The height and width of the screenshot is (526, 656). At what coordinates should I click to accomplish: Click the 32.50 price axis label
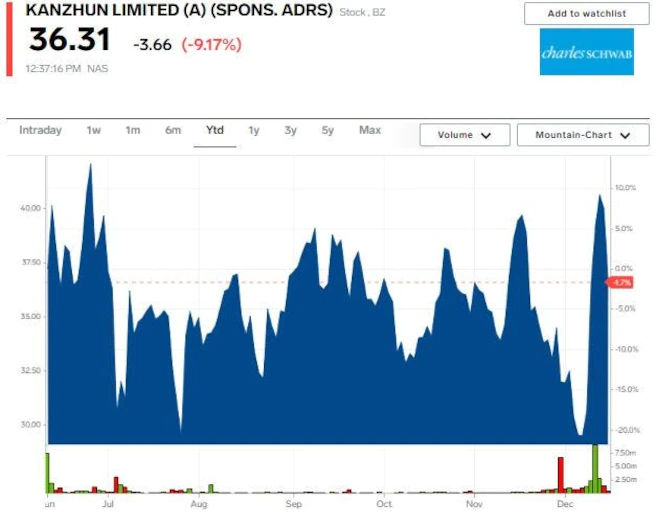pyautogui.click(x=31, y=370)
